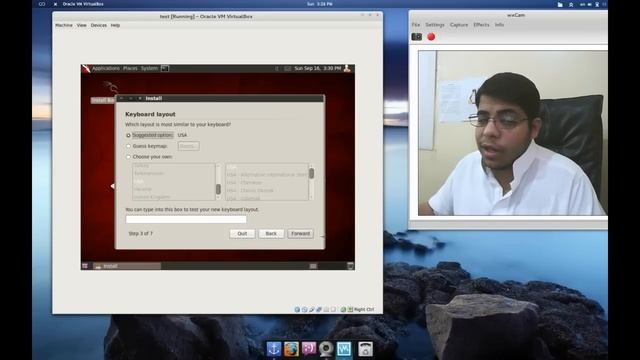
Task: Click VirtualBox hard disk status icon
Action: click(x=297, y=309)
